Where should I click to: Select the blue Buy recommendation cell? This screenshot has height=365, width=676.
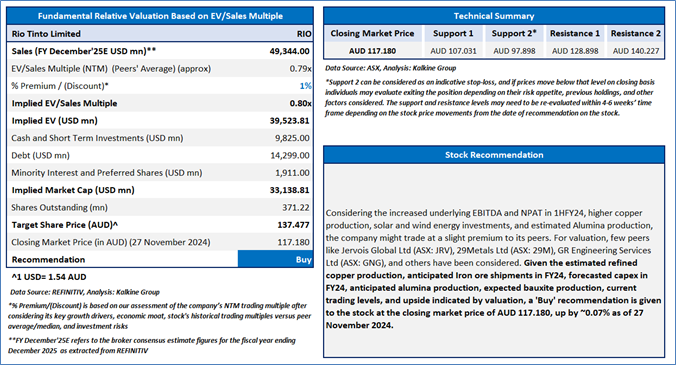coord(275,259)
